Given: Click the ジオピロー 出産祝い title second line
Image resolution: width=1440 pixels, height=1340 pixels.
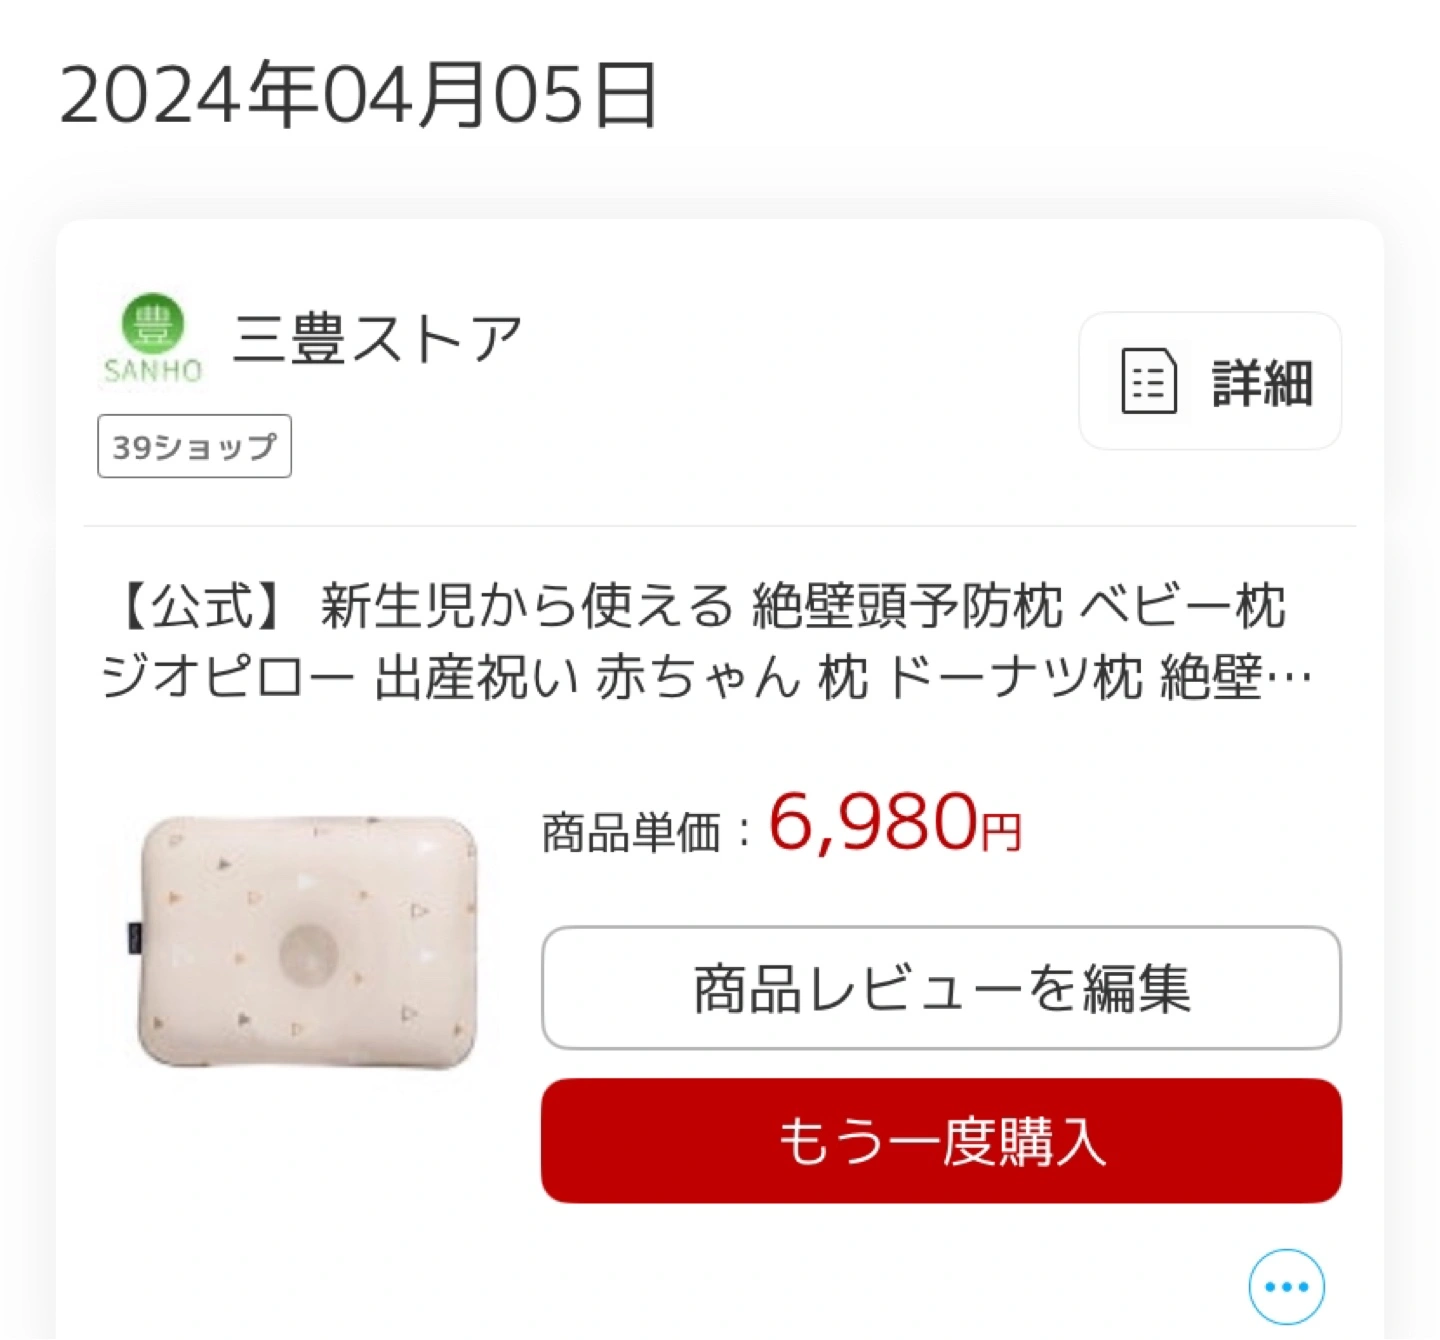Looking at the screenshot, I should [707, 678].
